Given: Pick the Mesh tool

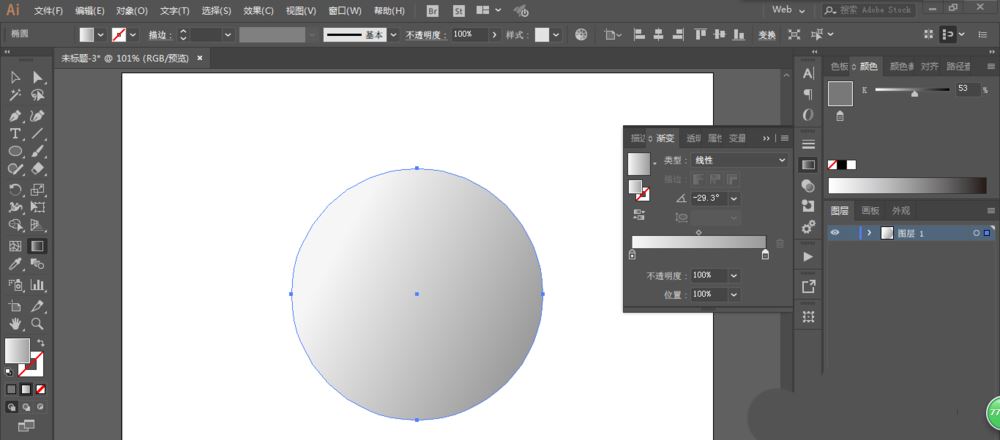Looking at the screenshot, I should tap(15, 246).
